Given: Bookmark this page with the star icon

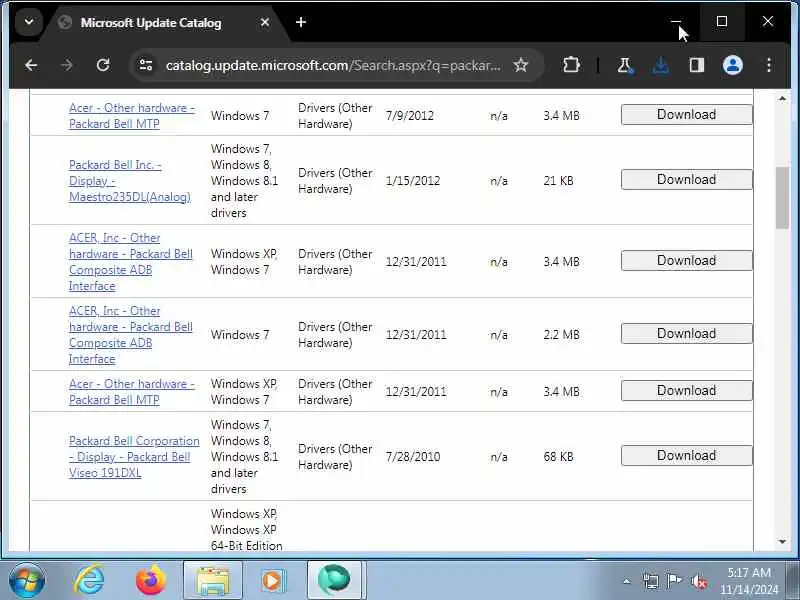Looking at the screenshot, I should pyautogui.click(x=520, y=65).
